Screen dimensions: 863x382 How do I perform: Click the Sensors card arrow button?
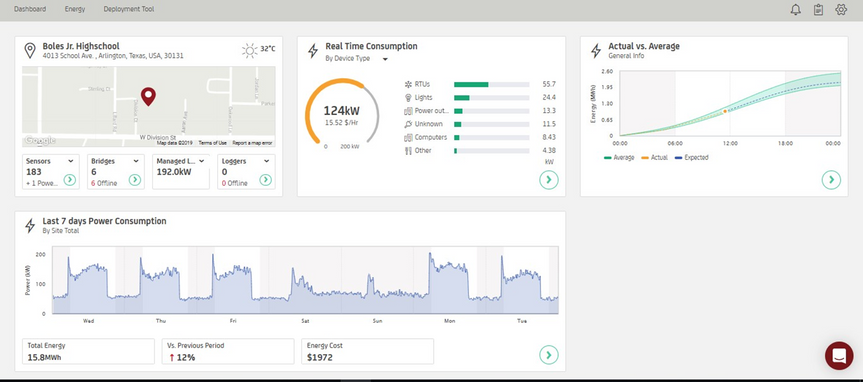[x=69, y=180]
